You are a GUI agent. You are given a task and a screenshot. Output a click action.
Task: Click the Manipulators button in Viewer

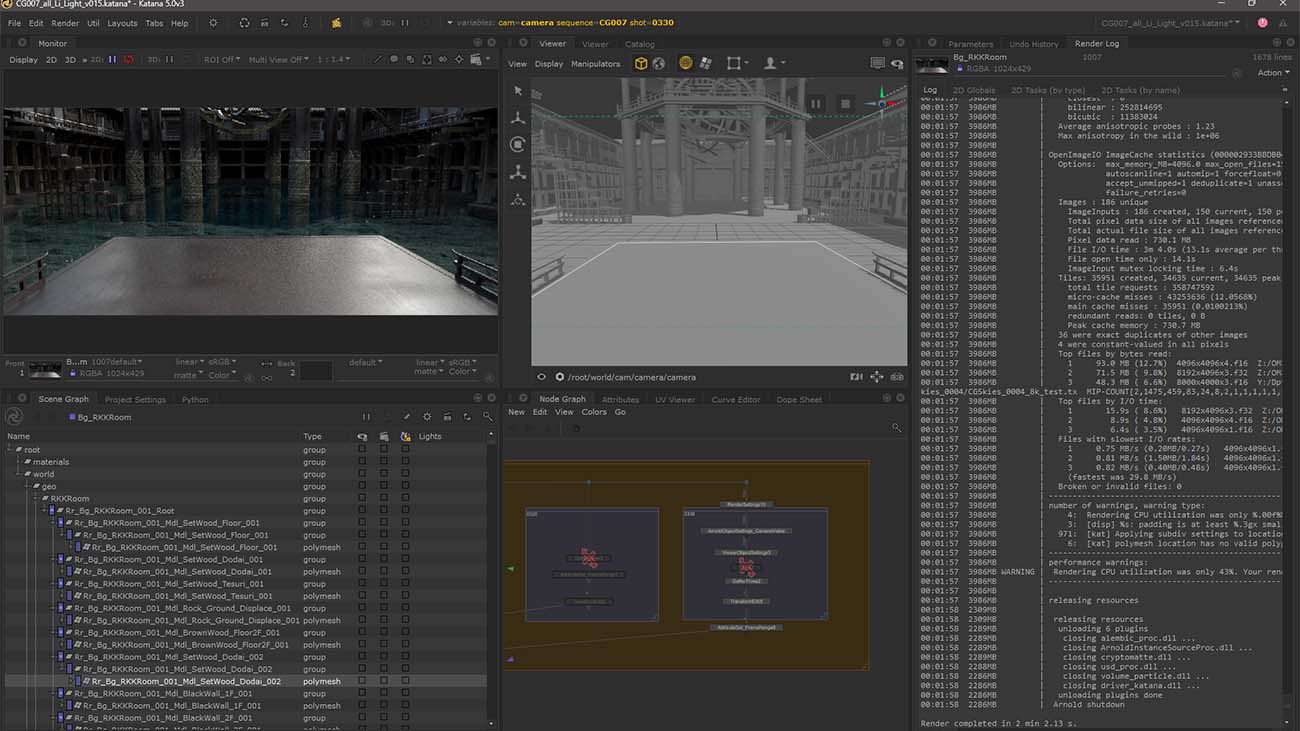tap(595, 64)
